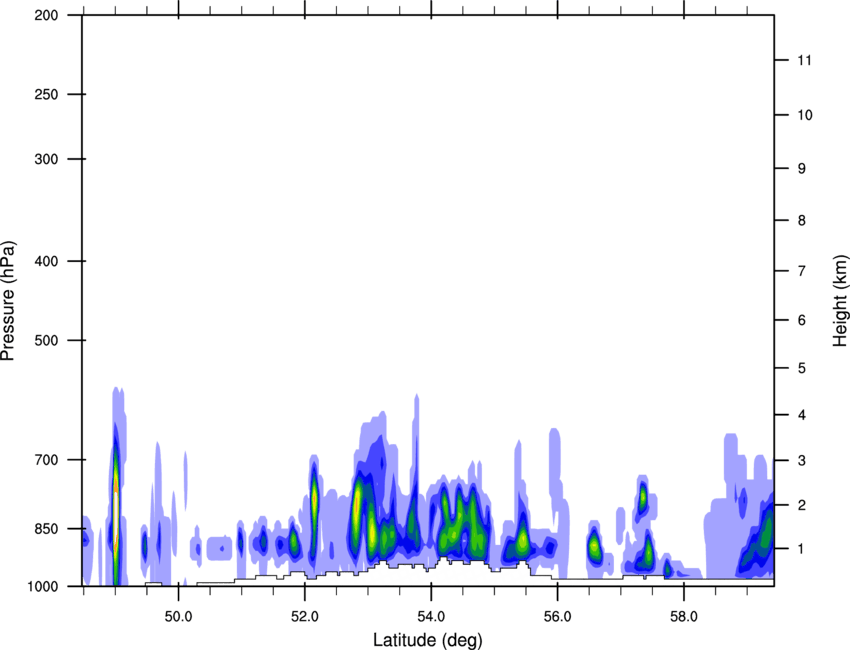This screenshot has height=650, width=850.
Task: Click the 5 km height label
Action: point(802,368)
